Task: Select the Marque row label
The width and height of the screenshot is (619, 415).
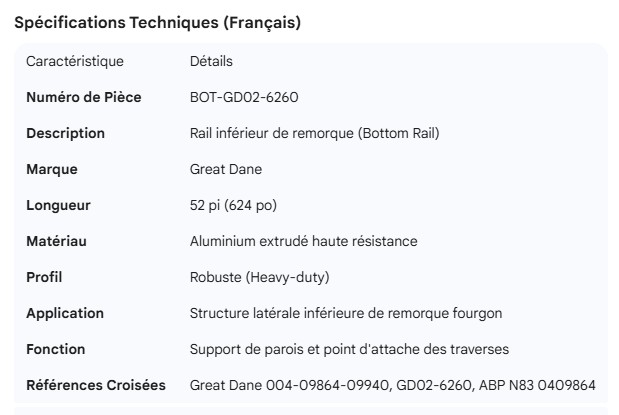Action: tap(51, 169)
